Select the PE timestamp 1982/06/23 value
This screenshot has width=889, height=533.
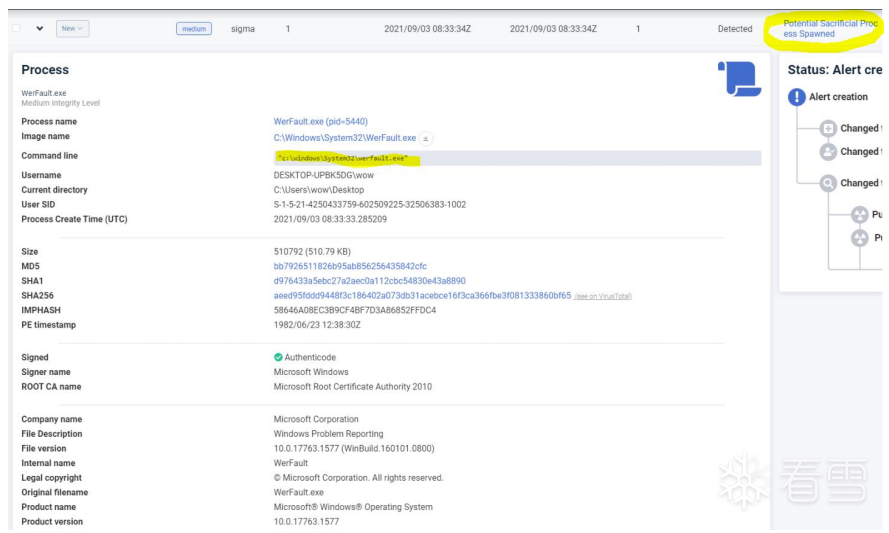317,325
